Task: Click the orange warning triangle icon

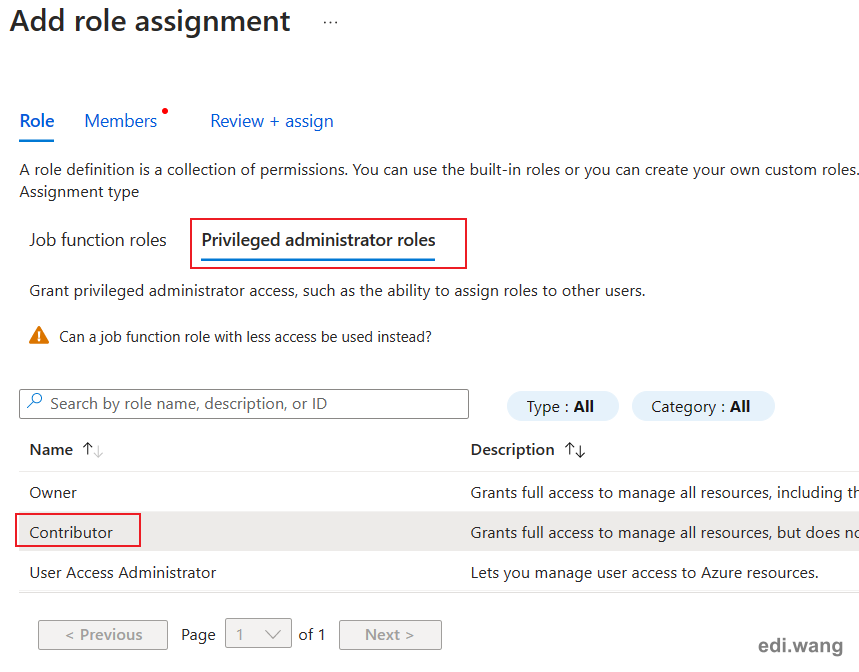Action: (x=39, y=335)
